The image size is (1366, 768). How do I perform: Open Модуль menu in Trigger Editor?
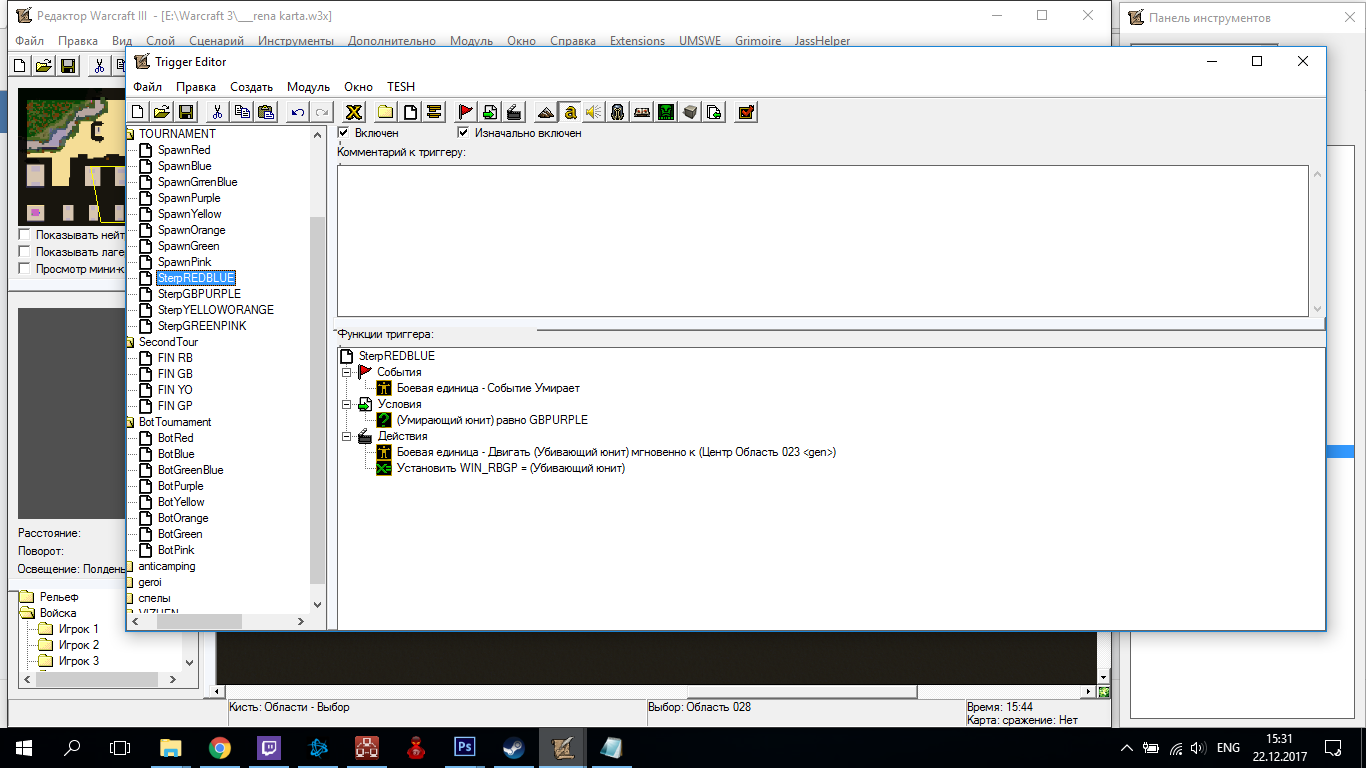[308, 87]
